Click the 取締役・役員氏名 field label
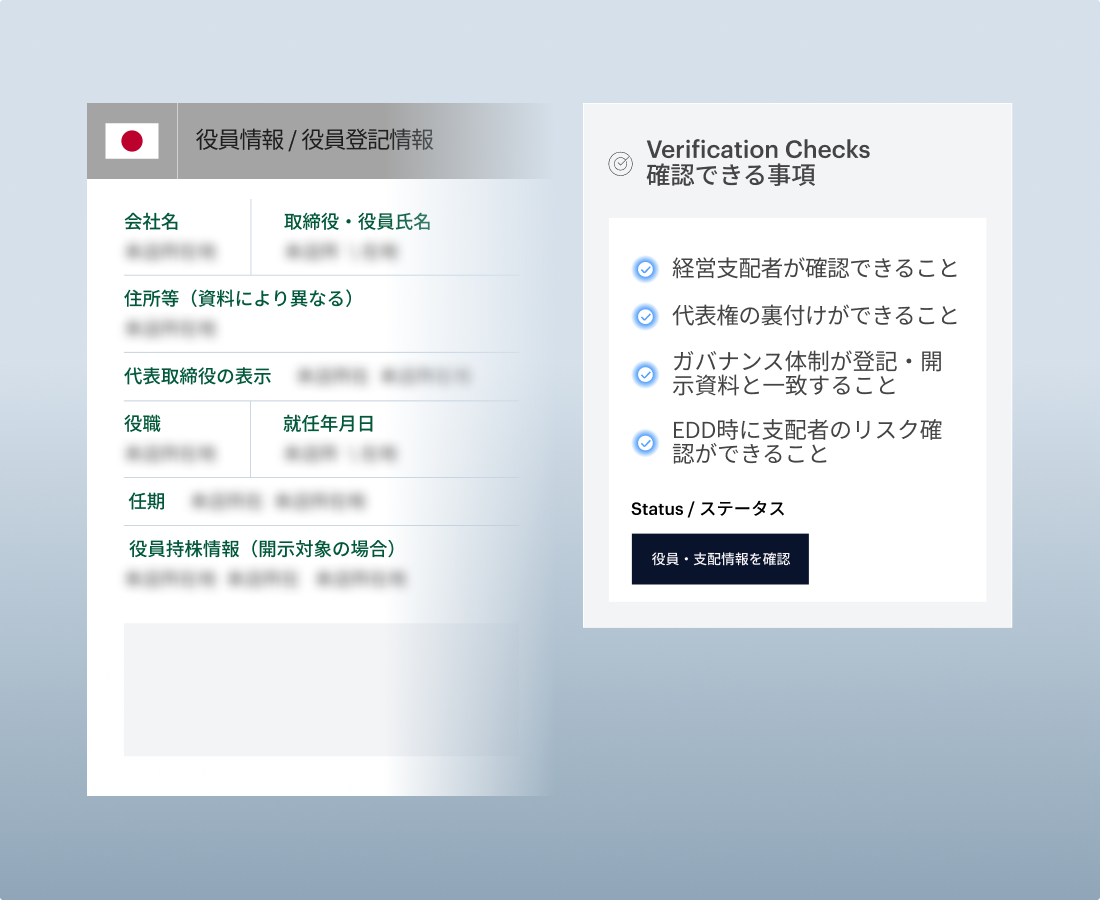 (357, 222)
